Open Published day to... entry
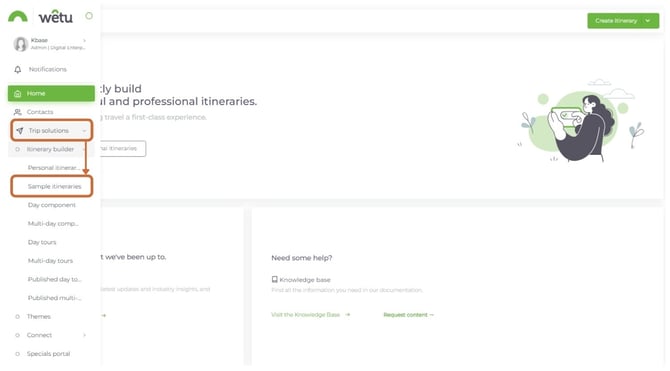Image resolution: width=670 pixels, height=371 pixels. [54, 279]
